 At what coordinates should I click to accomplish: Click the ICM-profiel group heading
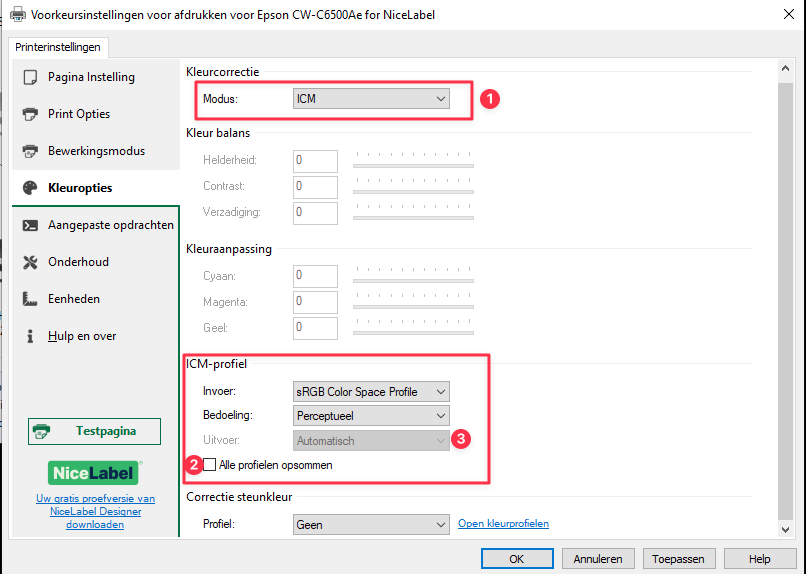point(216,364)
